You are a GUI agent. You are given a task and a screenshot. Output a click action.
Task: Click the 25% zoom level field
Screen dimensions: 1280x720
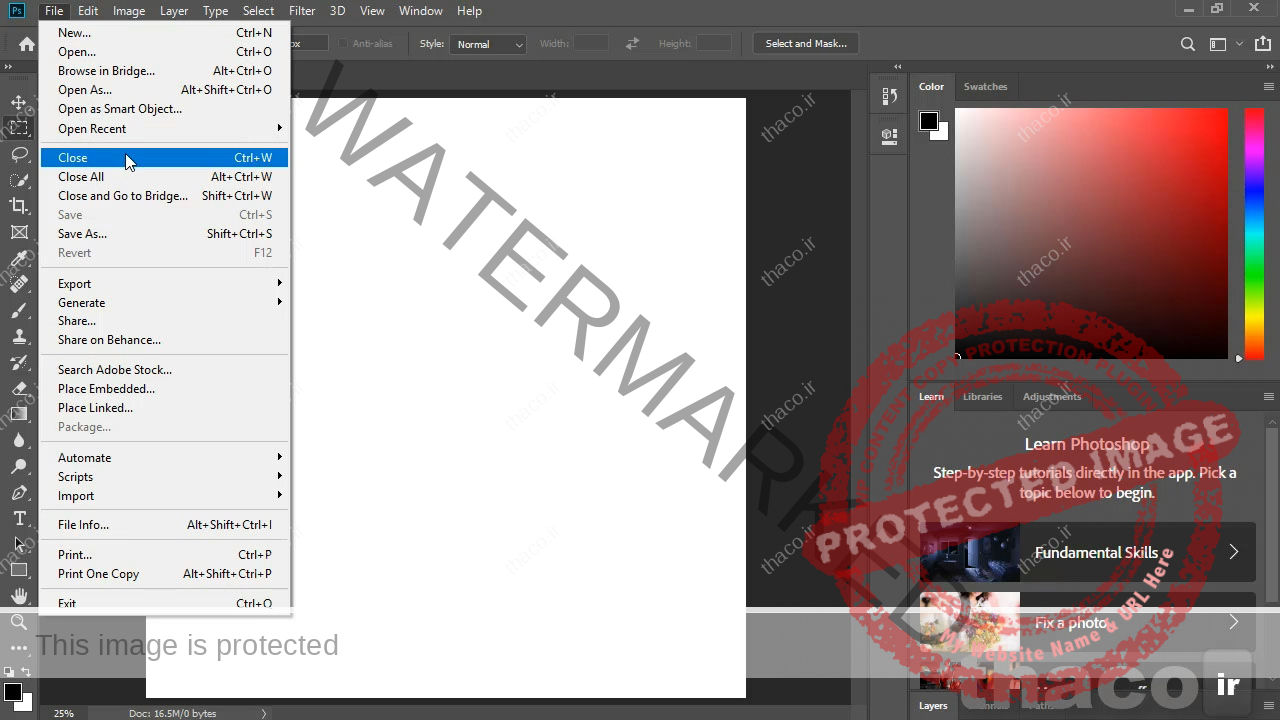point(64,713)
